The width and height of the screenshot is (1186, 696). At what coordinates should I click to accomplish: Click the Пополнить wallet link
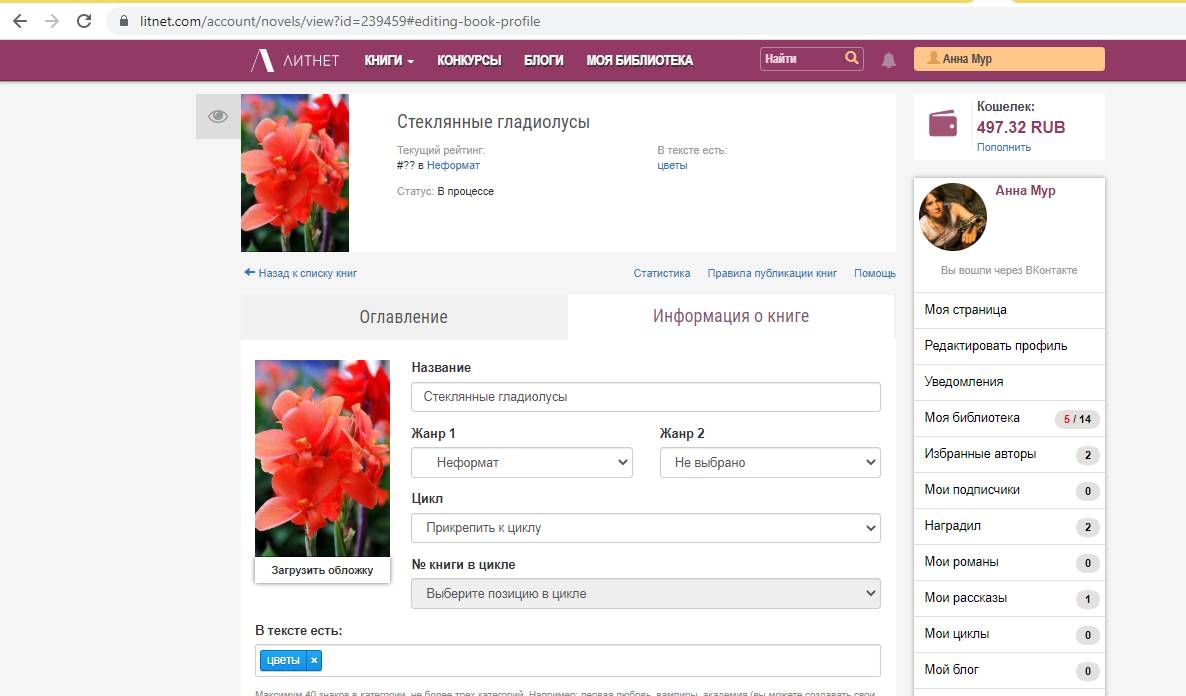1003,147
